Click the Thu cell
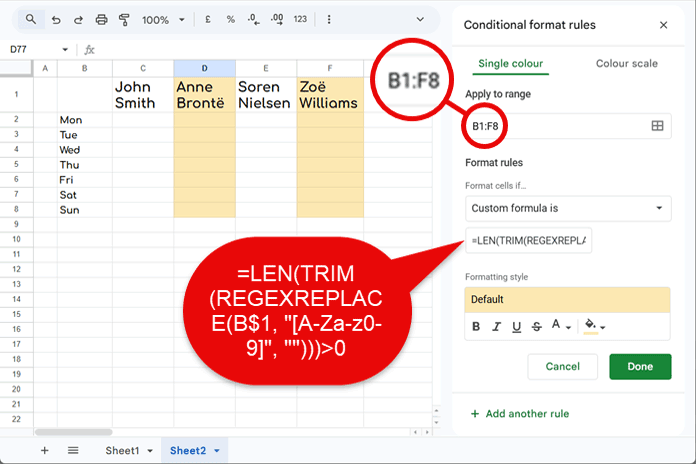The width and height of the screenshot is (696, 464). (x=84, y=165)
